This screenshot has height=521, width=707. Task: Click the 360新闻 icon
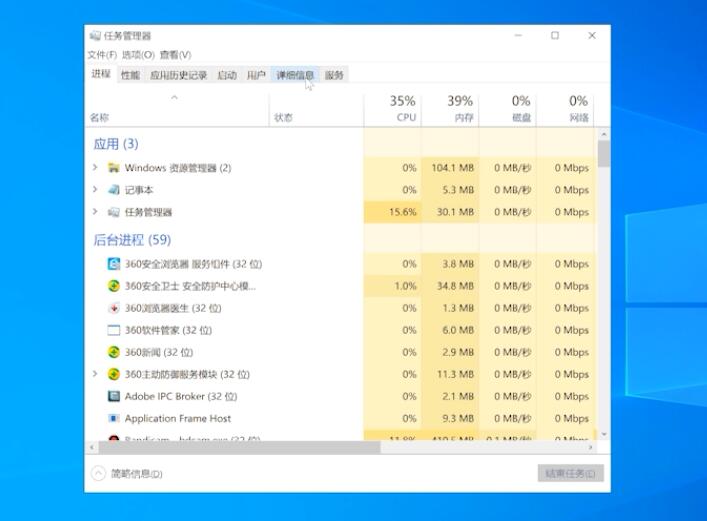tap(114, 352)
